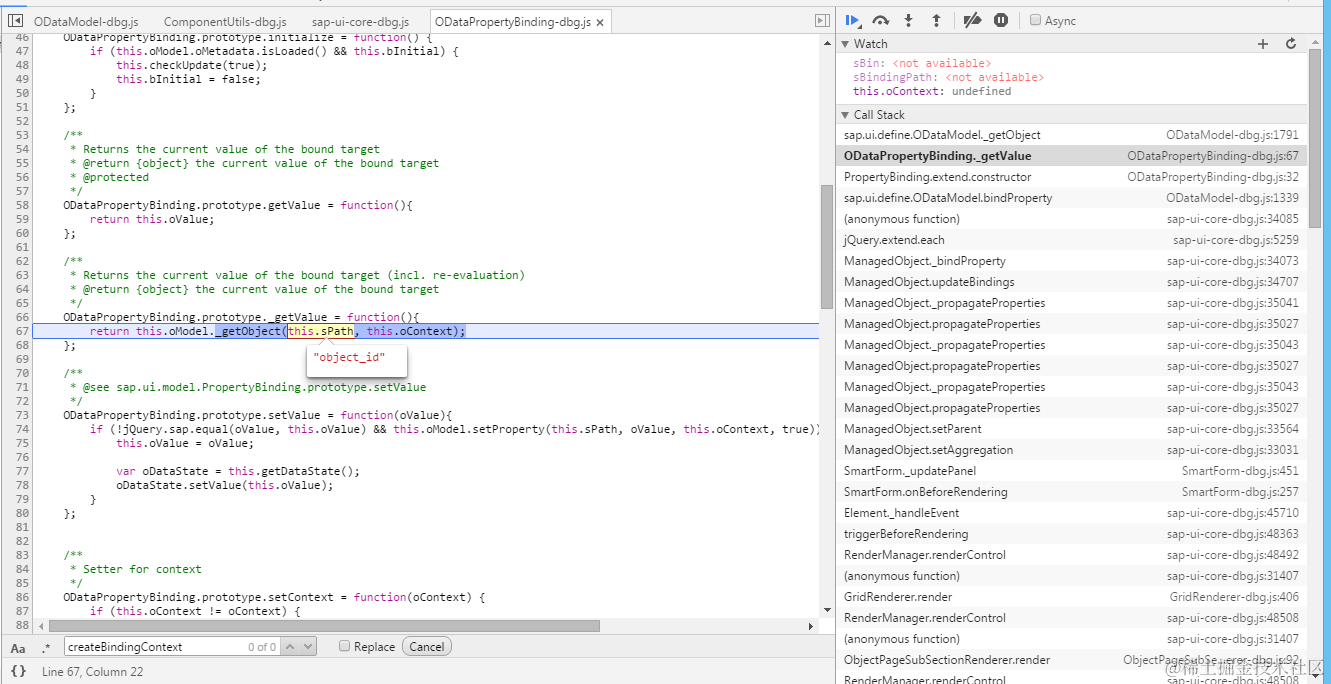Screen dimensions: 1331x684
Task: Cancel the search bar
Action: pos(427,647)
